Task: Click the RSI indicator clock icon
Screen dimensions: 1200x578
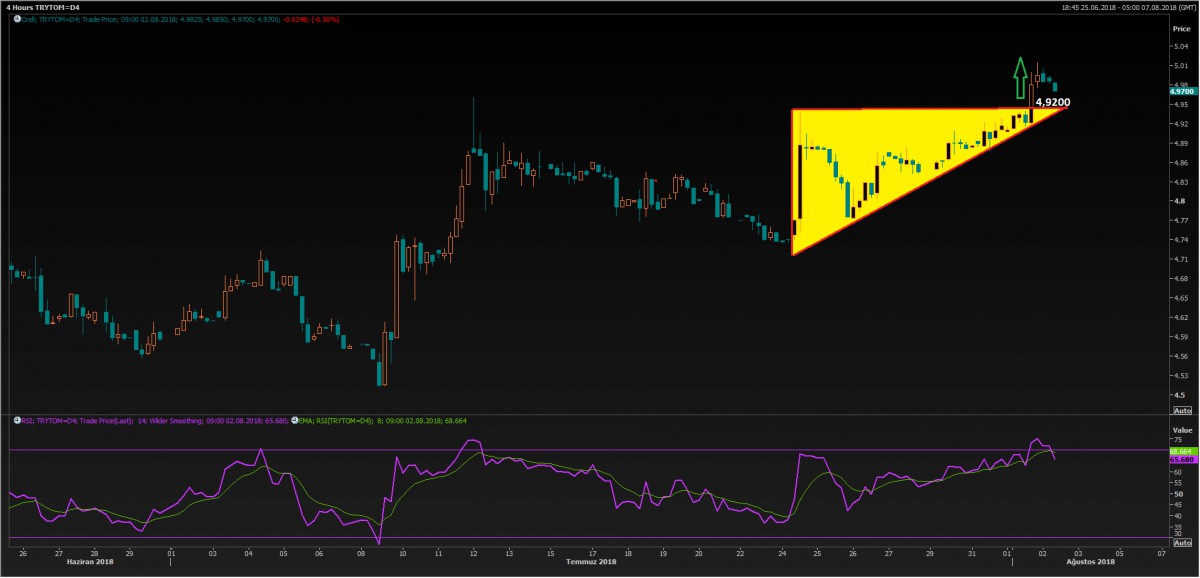Action: tap(15, 420)
